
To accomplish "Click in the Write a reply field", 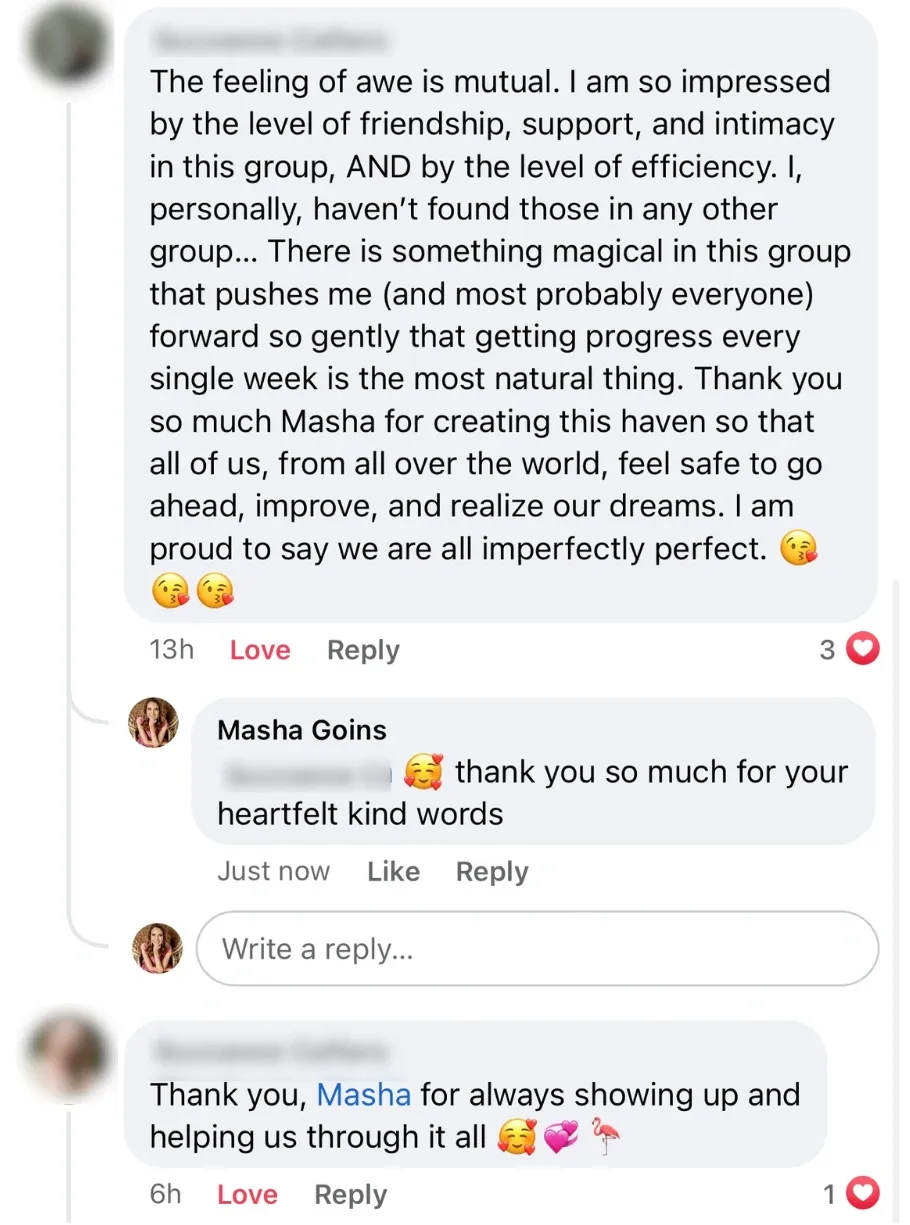I will (x=537, y=948).
